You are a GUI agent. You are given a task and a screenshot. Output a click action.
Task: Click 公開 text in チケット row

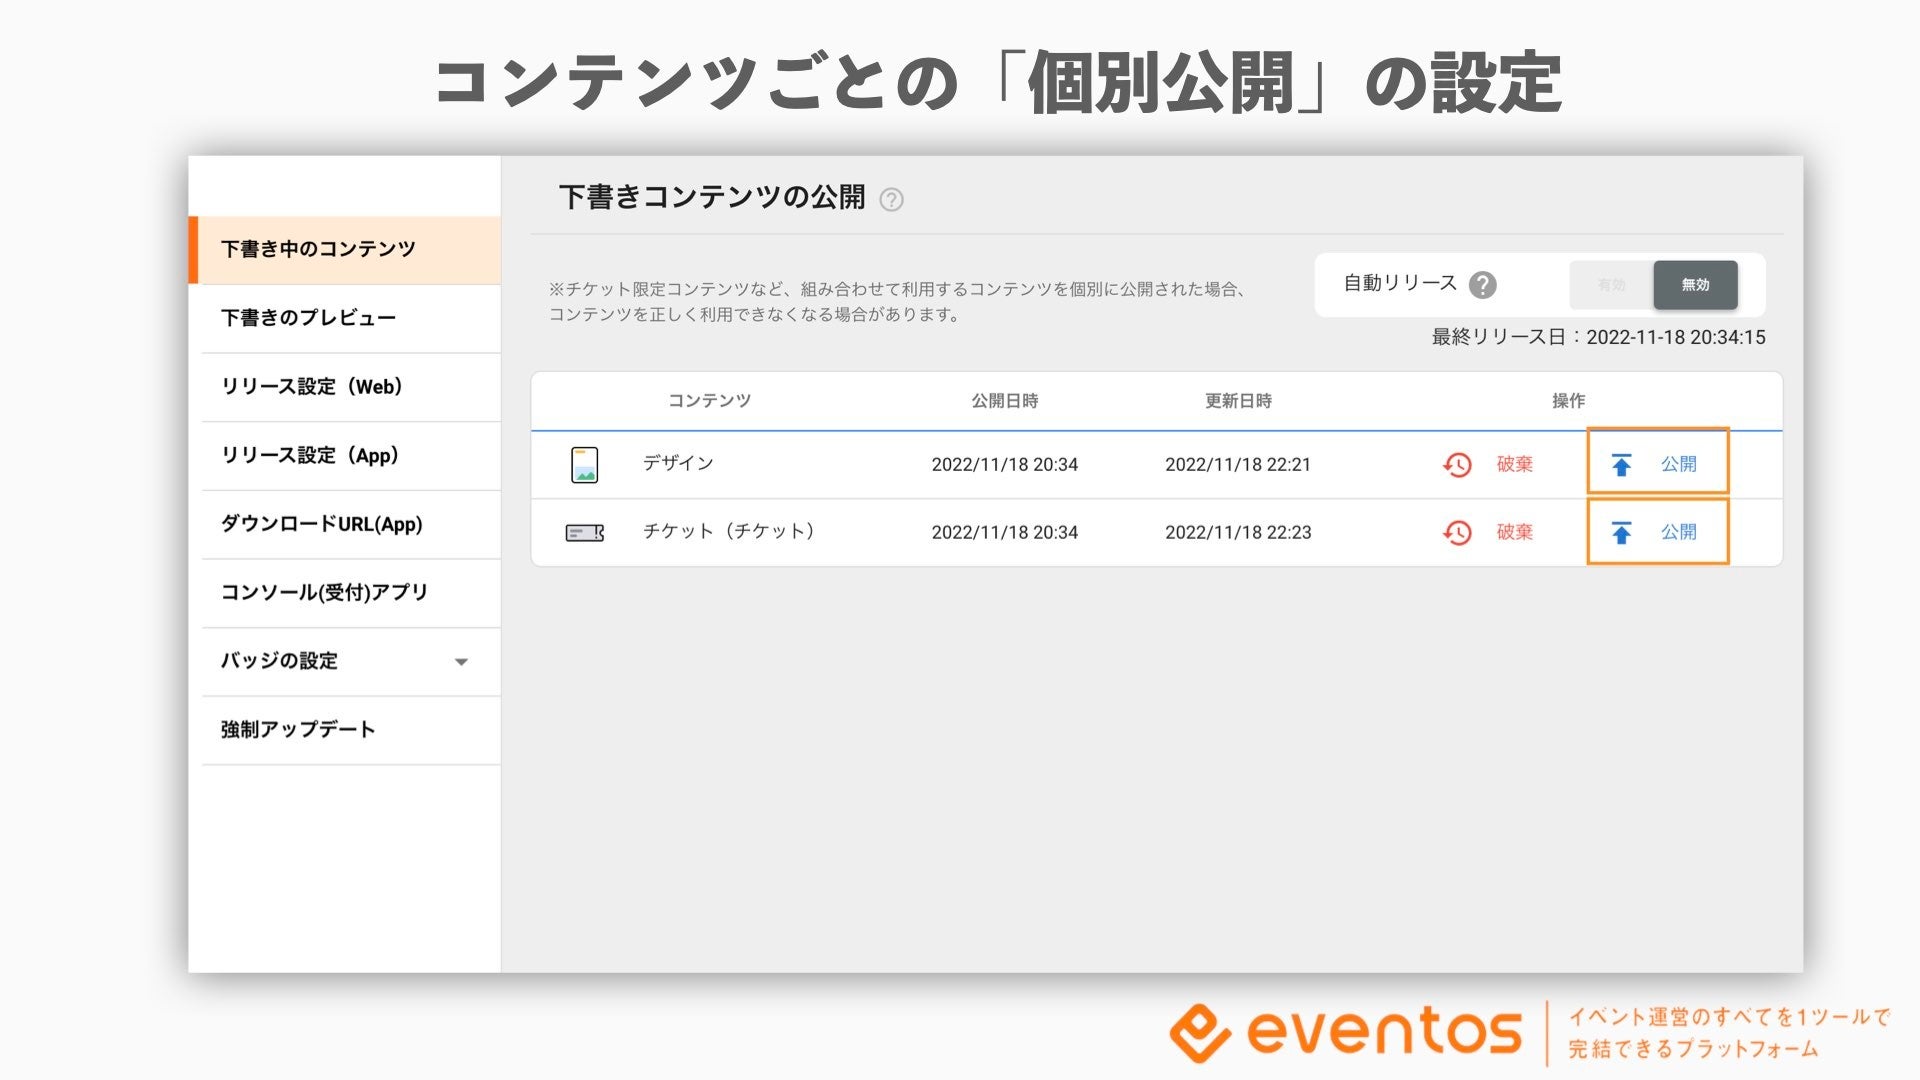pos(1678,532)
